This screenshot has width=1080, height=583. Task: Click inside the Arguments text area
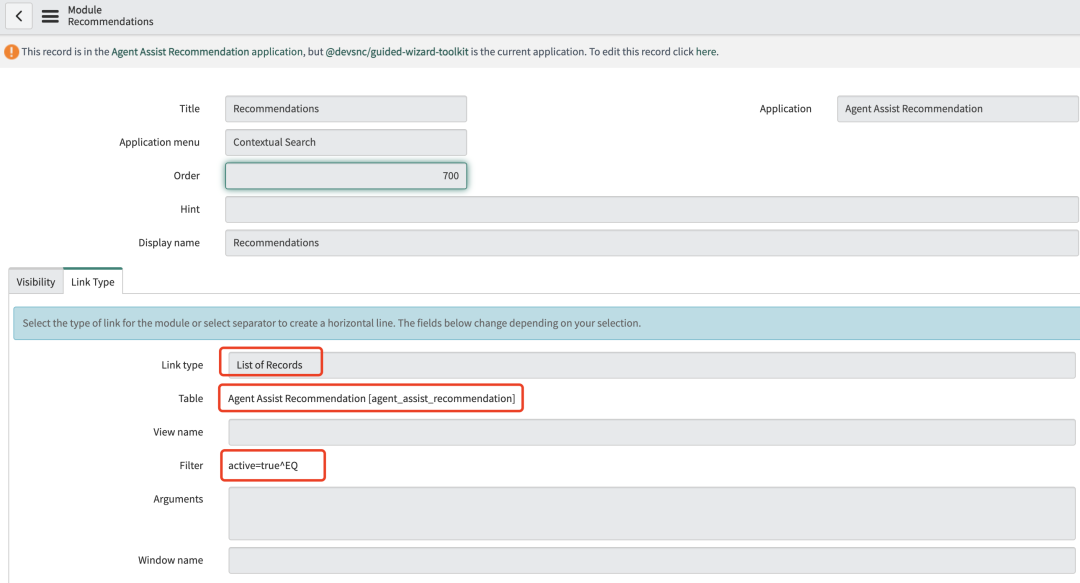coord(651,512)
